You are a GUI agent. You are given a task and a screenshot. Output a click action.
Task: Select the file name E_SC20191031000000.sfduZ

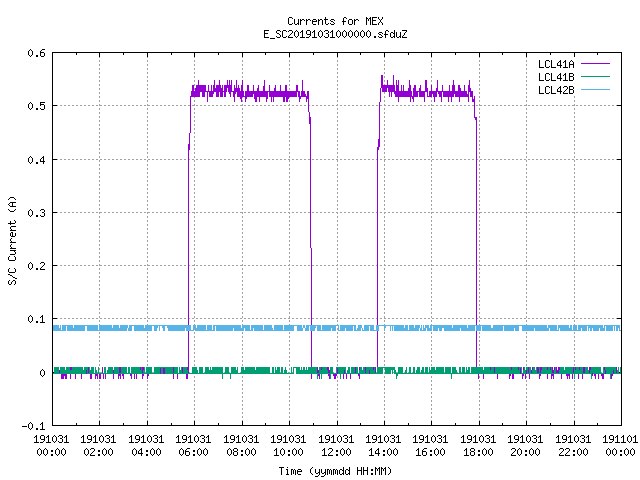(x=335, y=34)
